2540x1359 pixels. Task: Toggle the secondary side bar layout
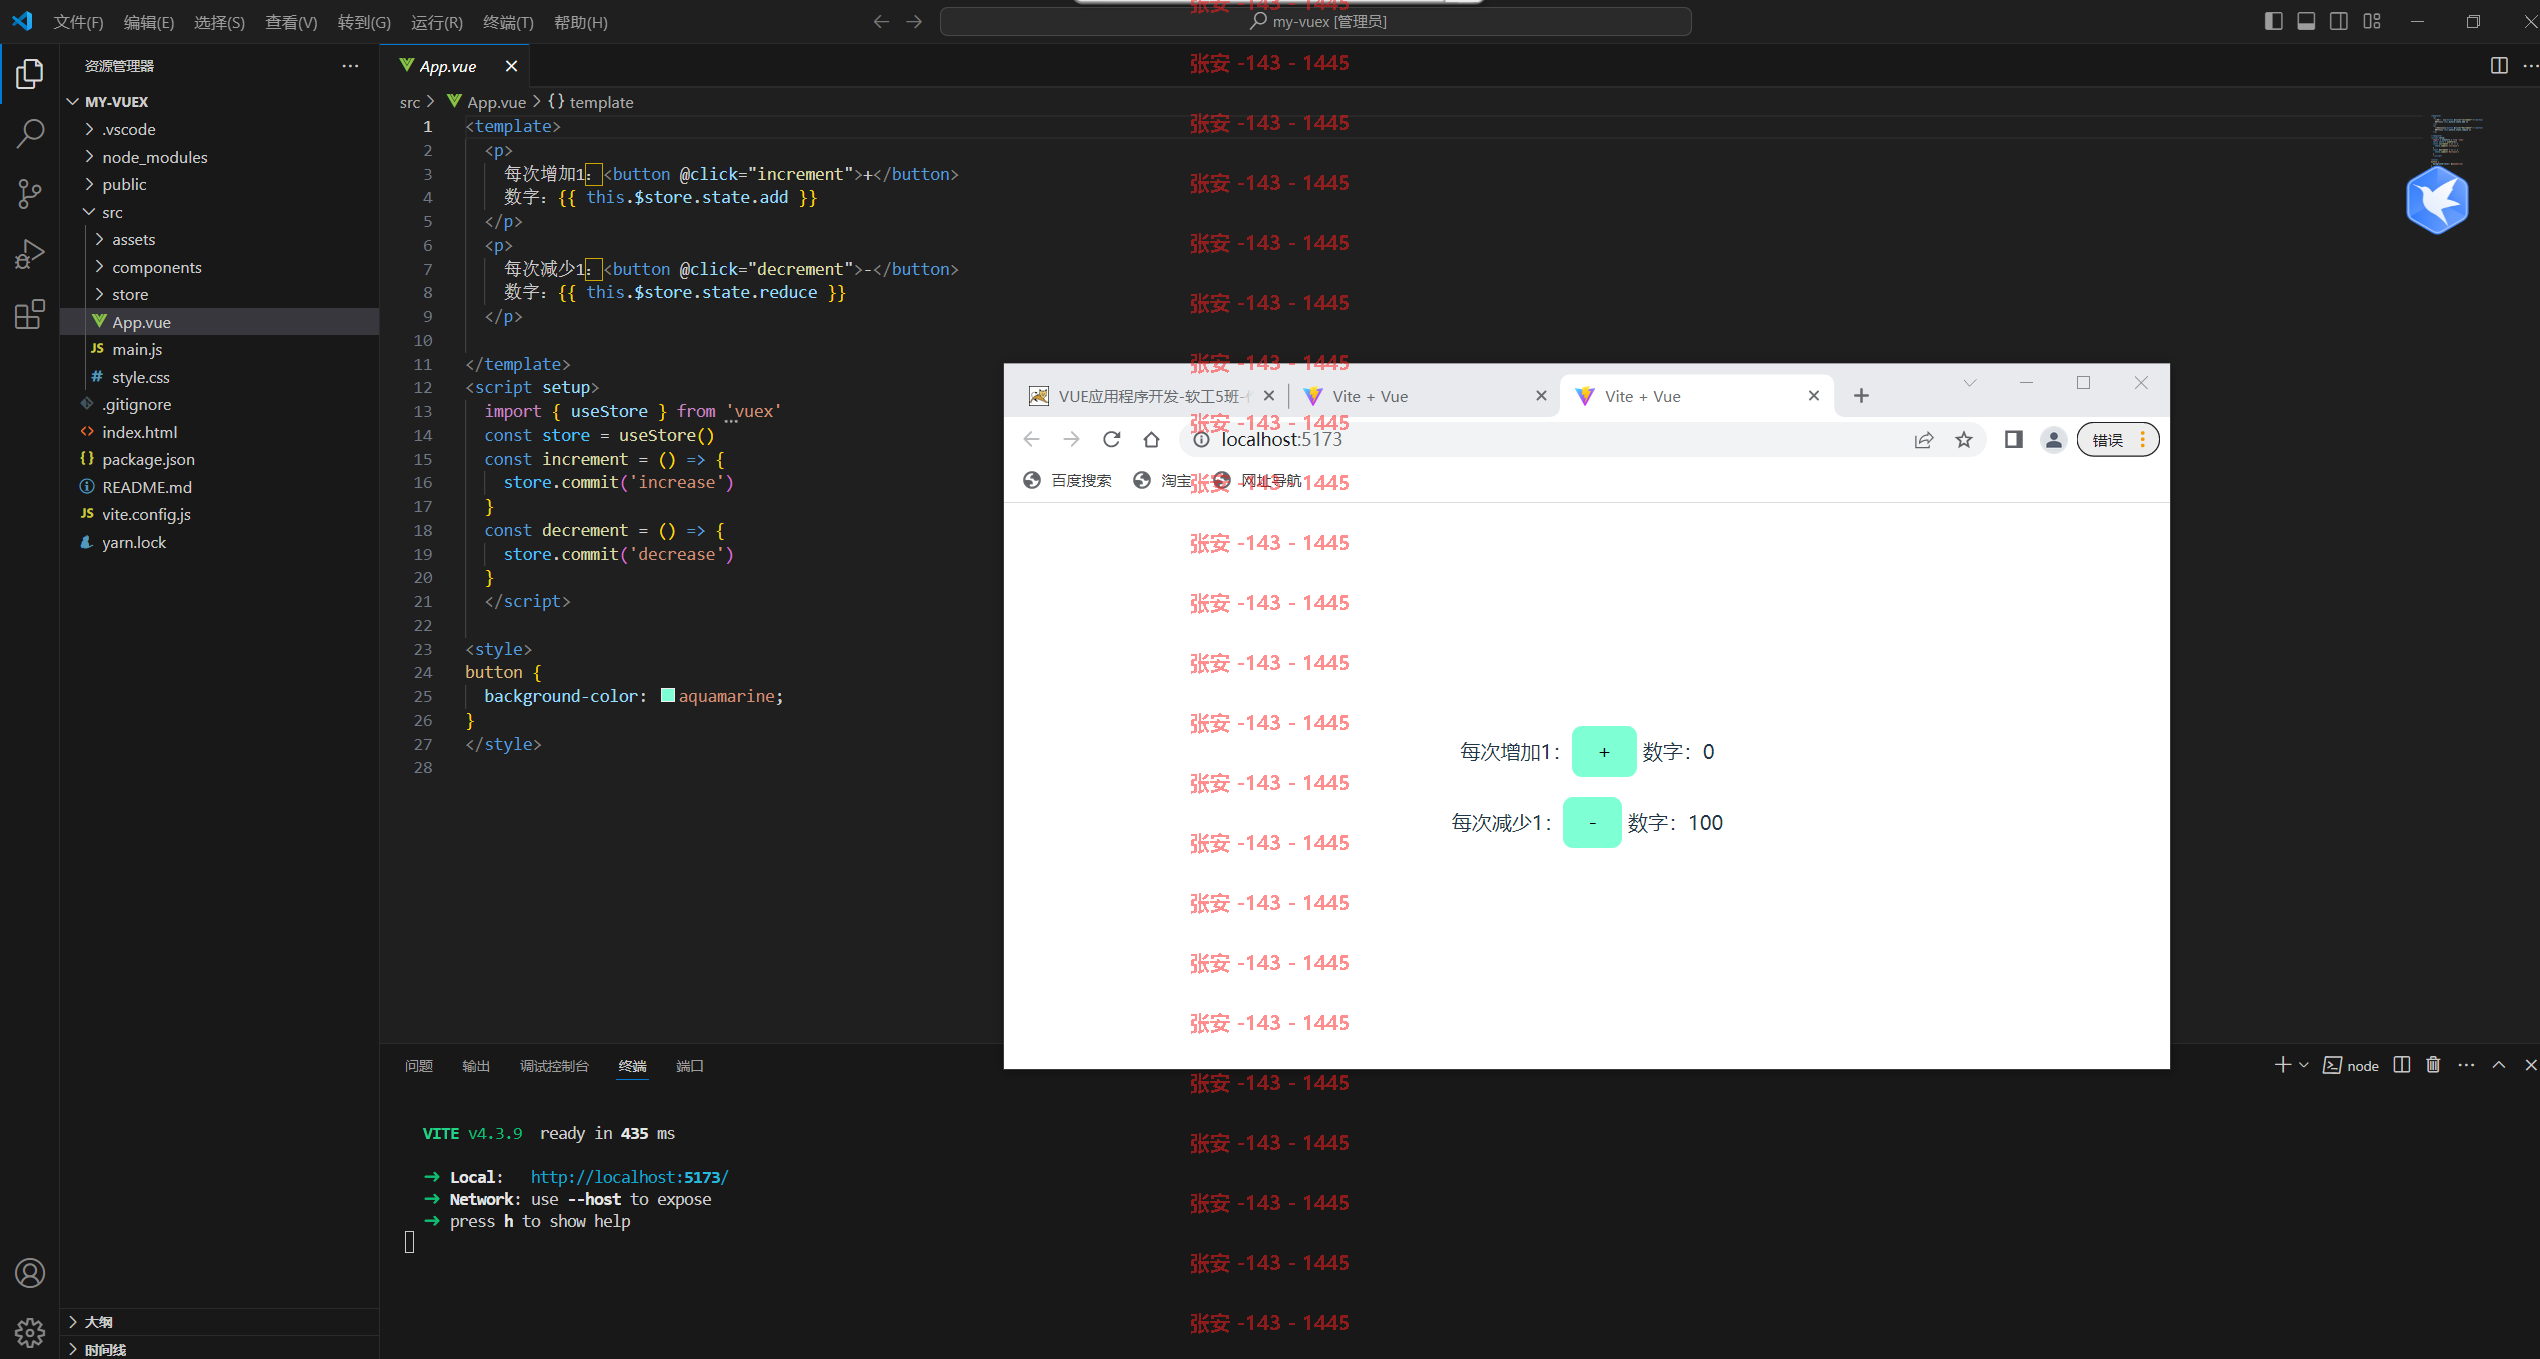pyautogui.click(x=2339, y=21)
